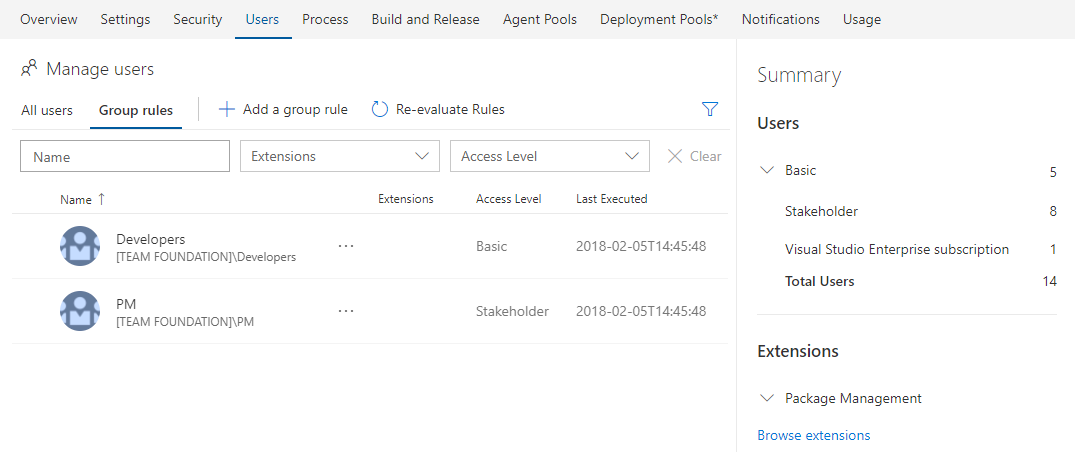1075x452 pixels.
Task: Open the Browse extensions link
Action: 813,435
